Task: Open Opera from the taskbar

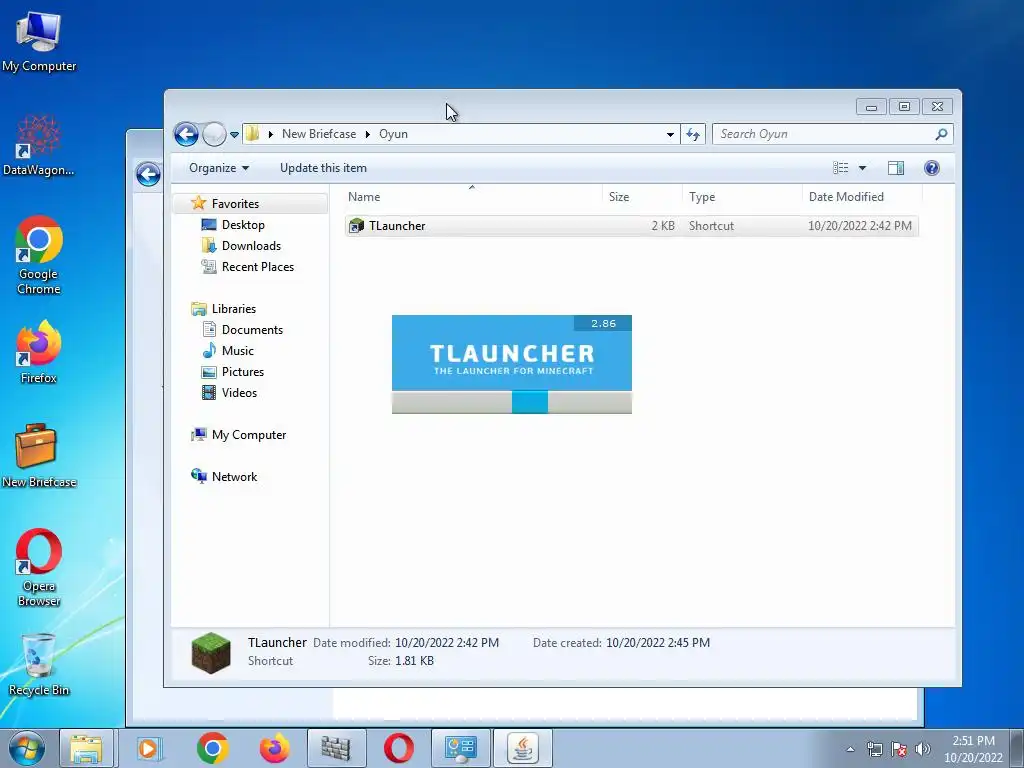Action: pos(398,748)
